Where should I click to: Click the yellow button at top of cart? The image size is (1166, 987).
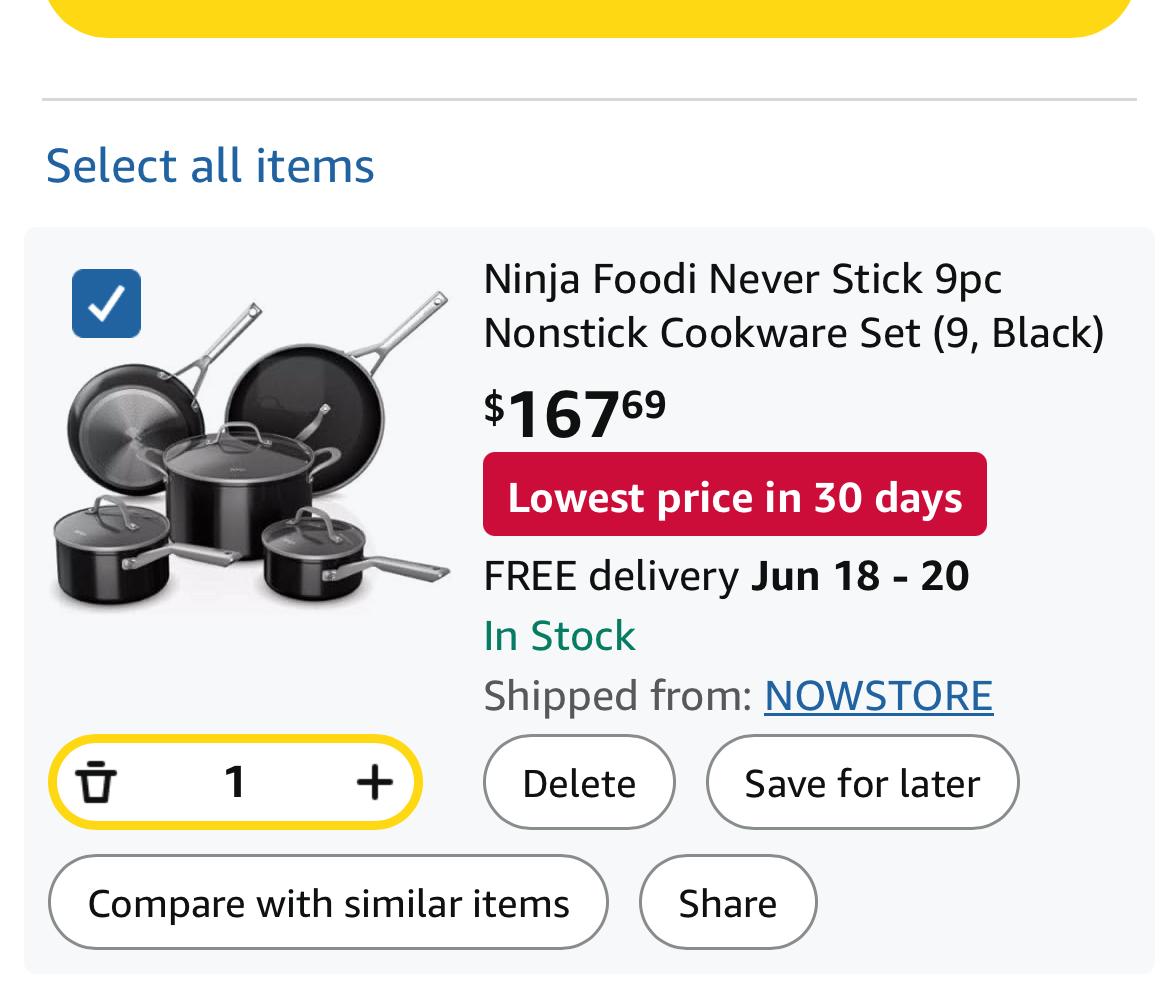click(589, 16)
